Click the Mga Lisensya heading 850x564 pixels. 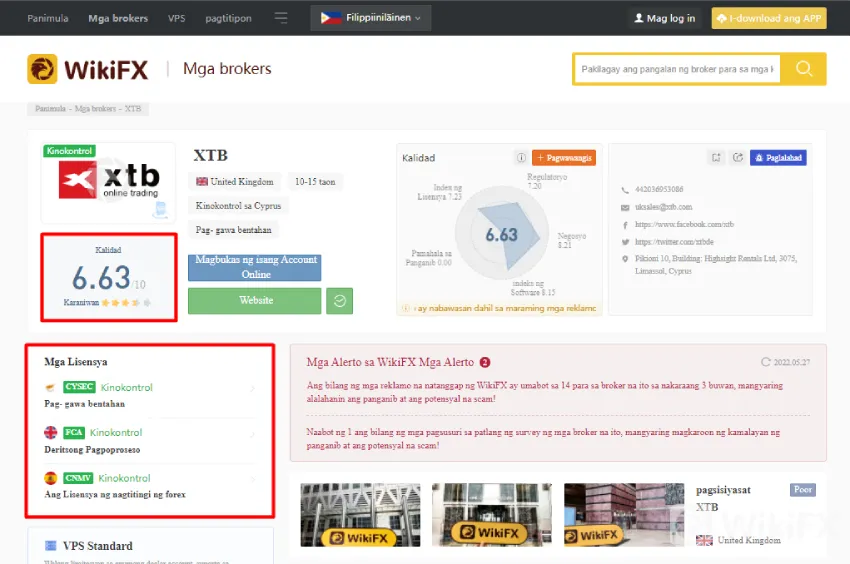76,362
